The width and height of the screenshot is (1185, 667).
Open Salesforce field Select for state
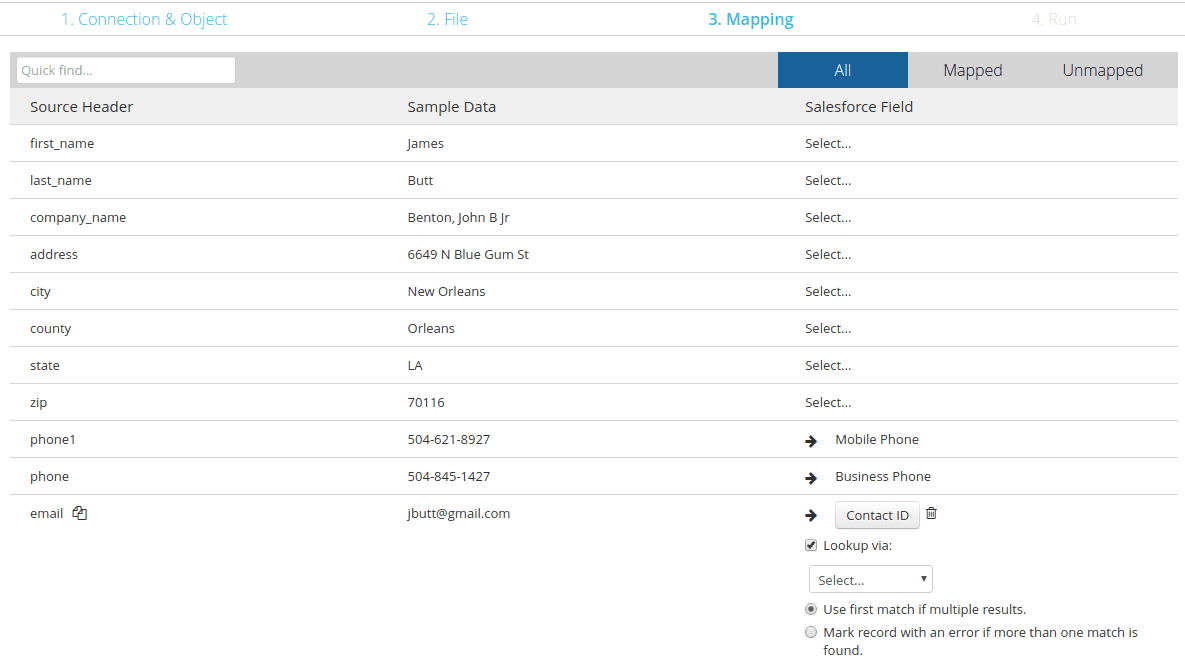pyautogui.click(x=828, y=366)
